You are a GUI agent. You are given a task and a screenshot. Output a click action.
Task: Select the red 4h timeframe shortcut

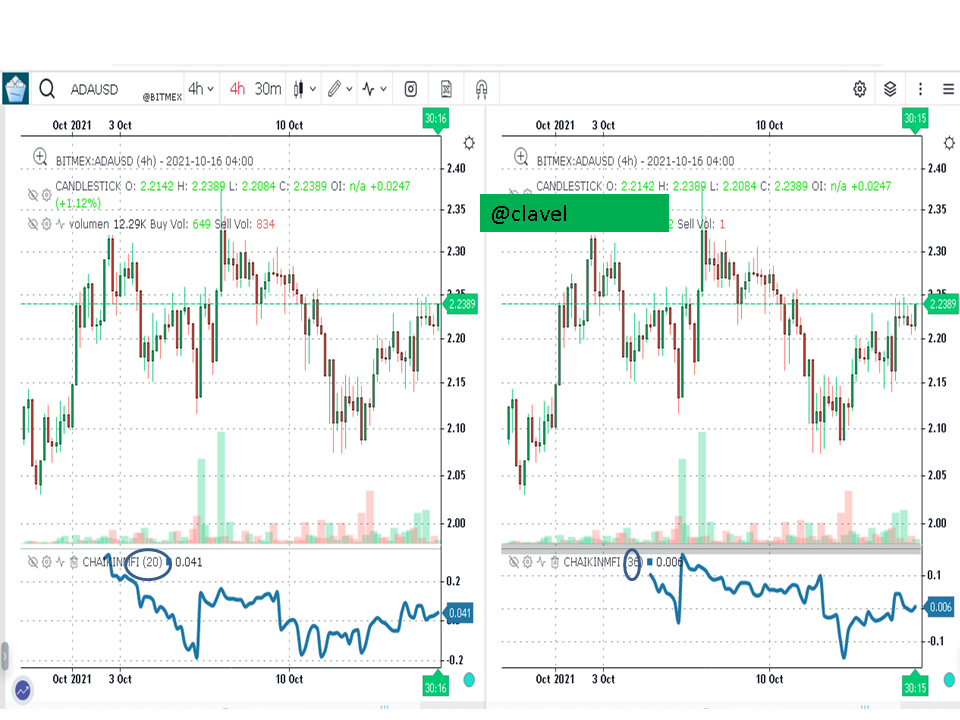click(x=237, y=89)
